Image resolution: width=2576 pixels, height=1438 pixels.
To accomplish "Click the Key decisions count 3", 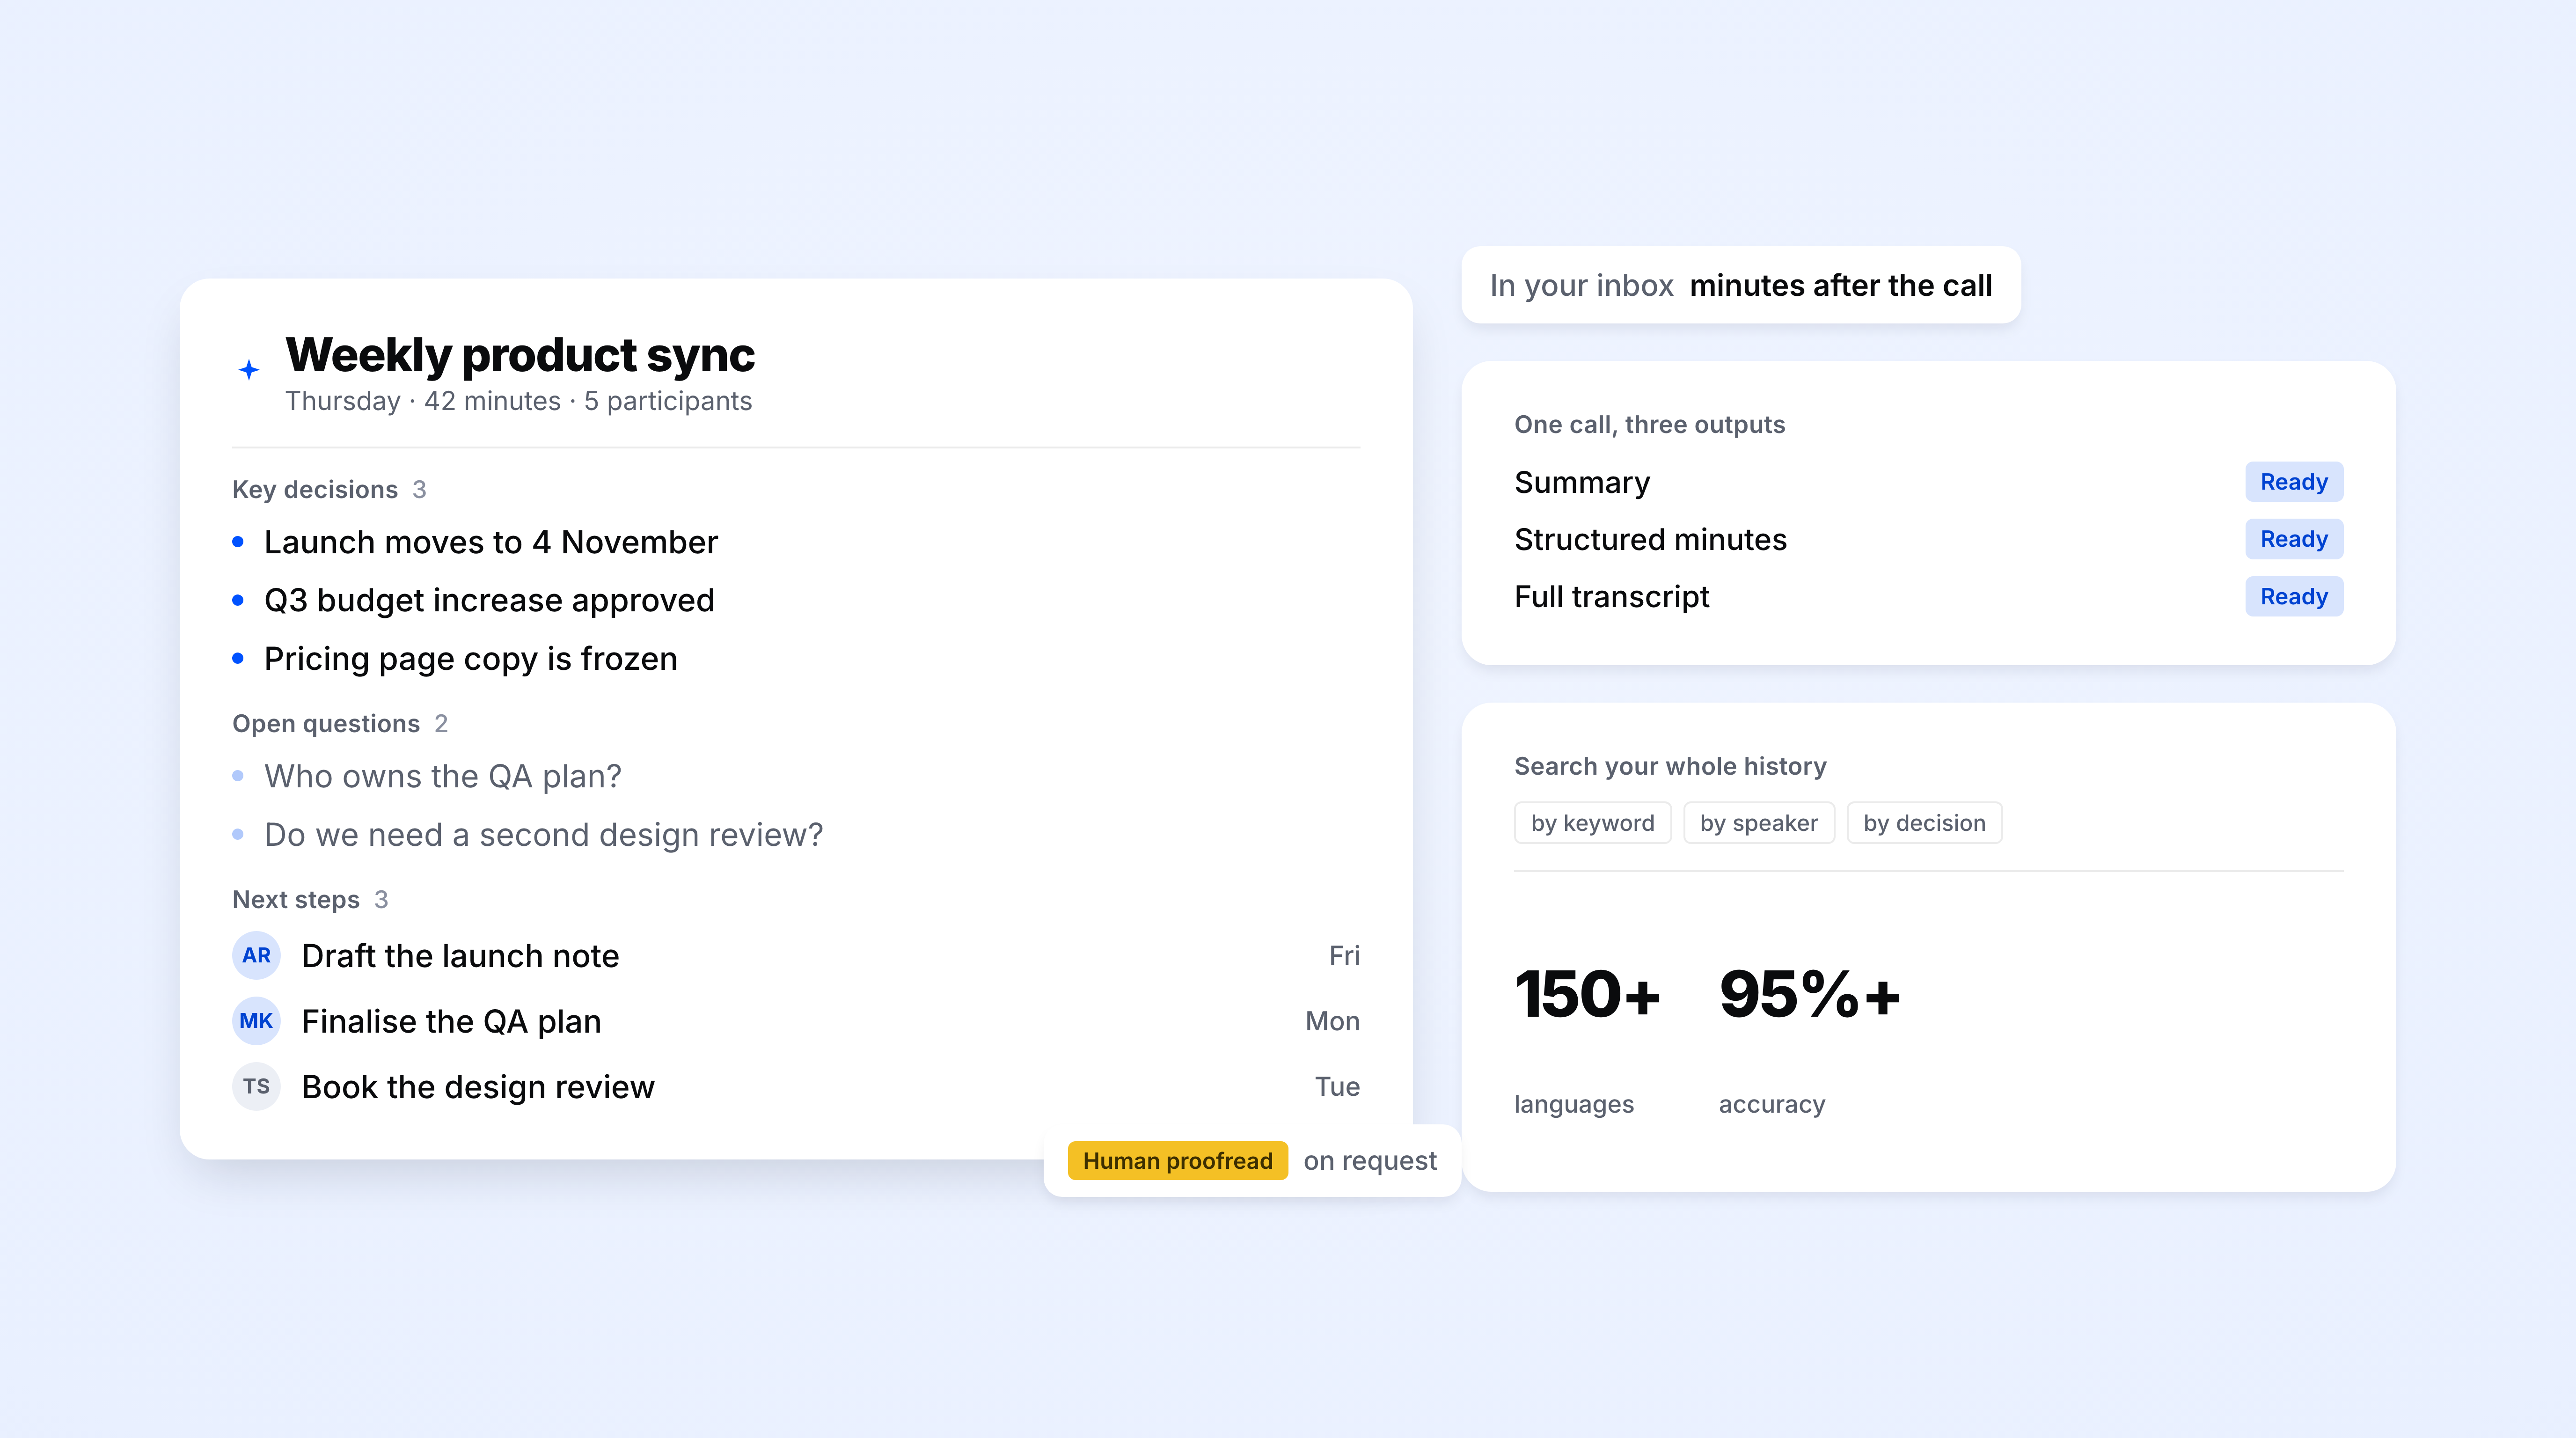I will click(419, 489).
